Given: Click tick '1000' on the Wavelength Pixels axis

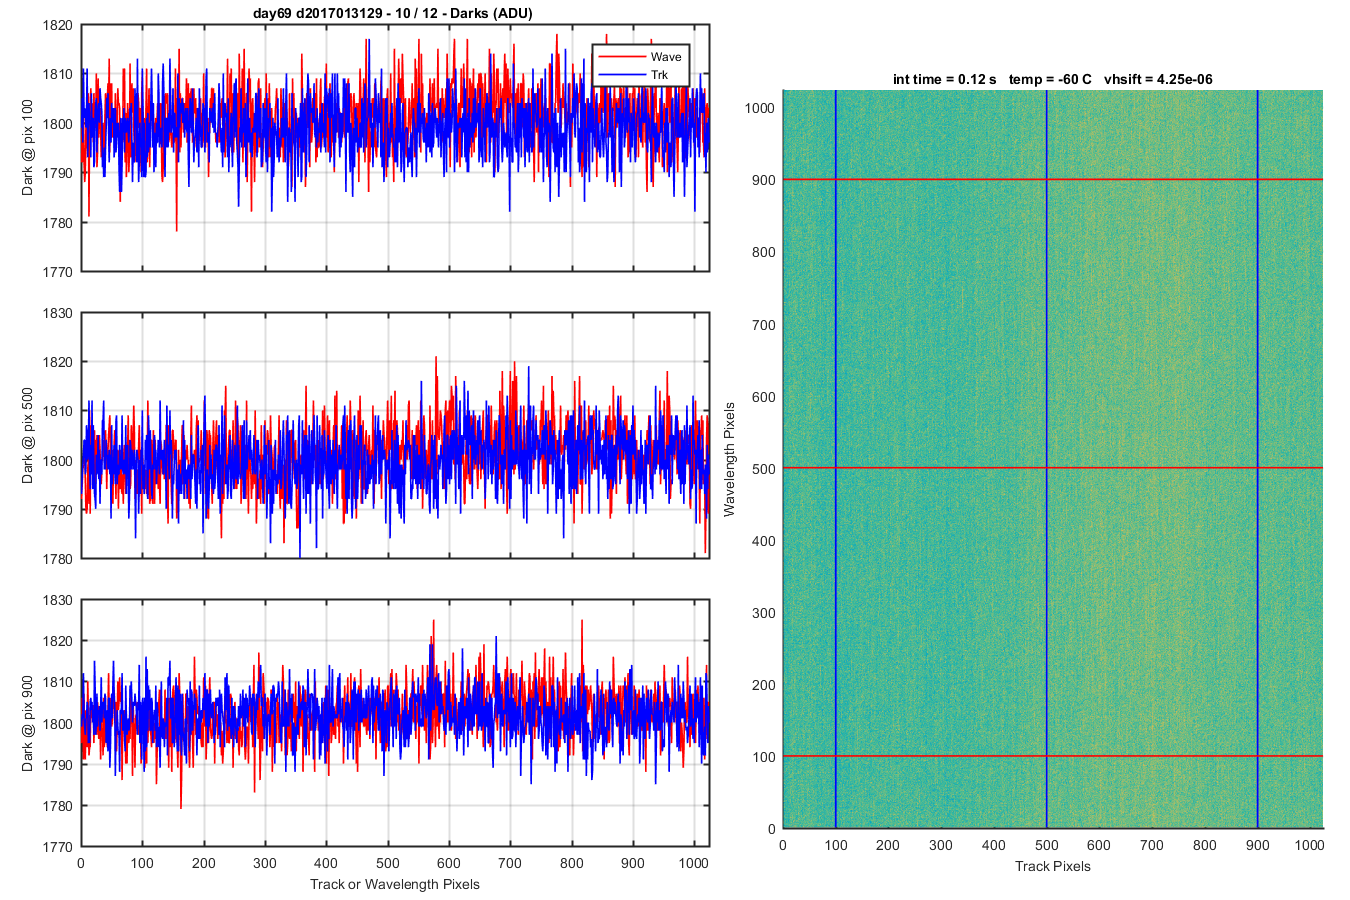Looking at the screenshot, I should [x=760, y=108].
